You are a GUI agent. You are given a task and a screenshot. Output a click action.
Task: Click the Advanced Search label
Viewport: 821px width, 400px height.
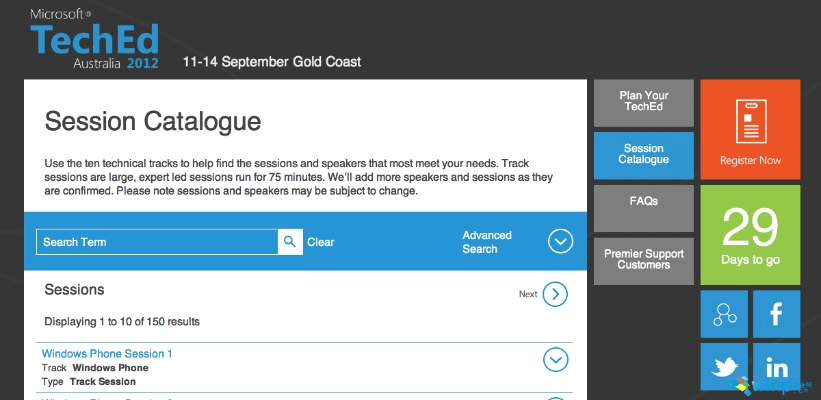coord(486,242)
